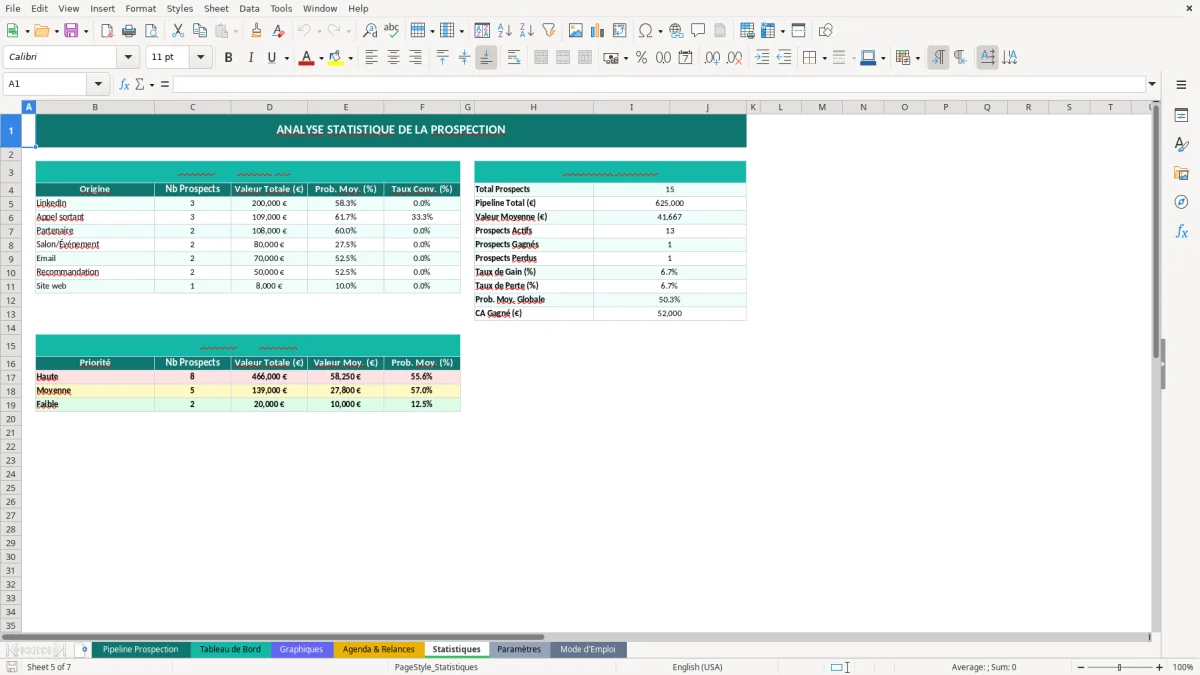Expand the borders dropdown arrow
Viewport: 1200px width, 675px height.
click(x=824, y=58)
